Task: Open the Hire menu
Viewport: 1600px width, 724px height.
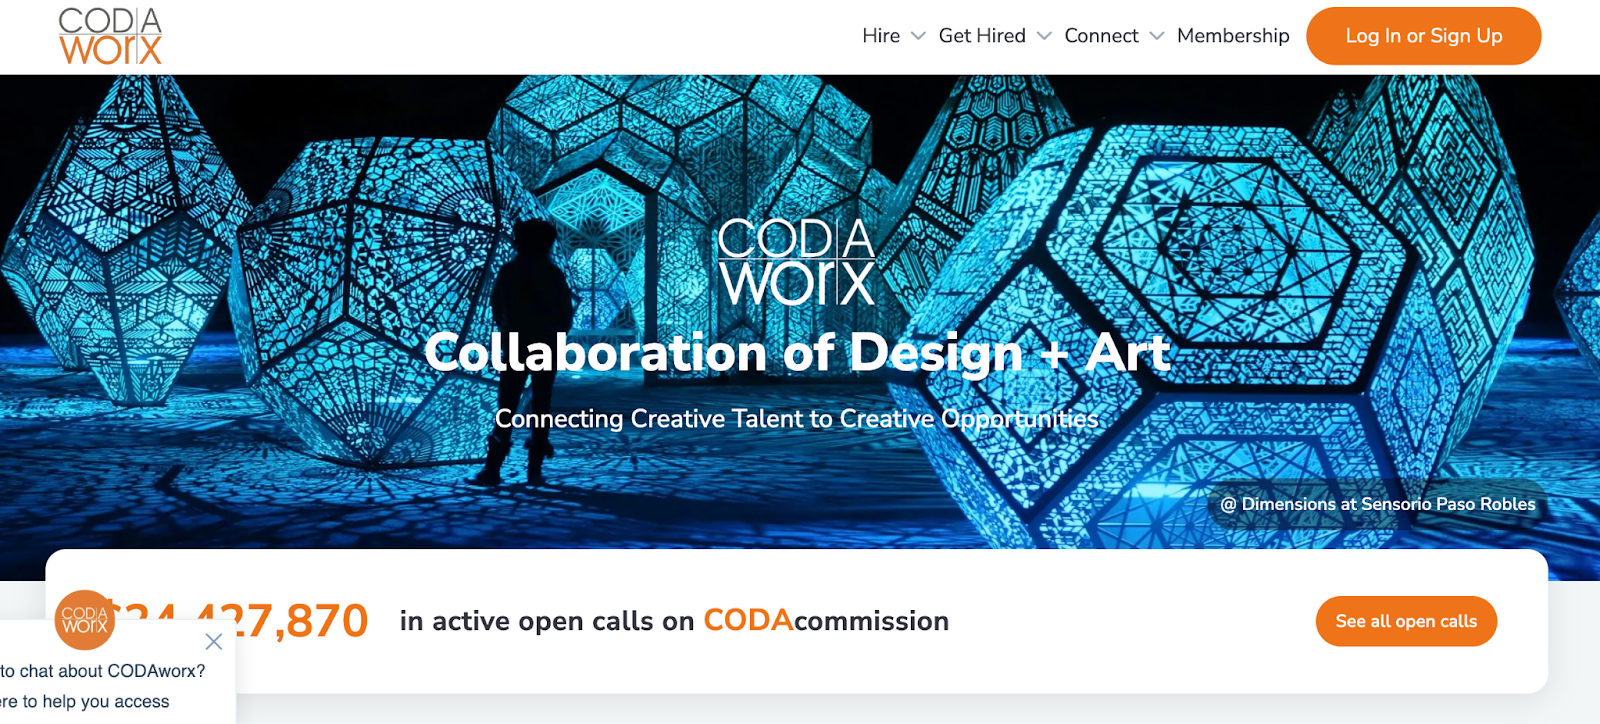Action: (x=881, y=36)
